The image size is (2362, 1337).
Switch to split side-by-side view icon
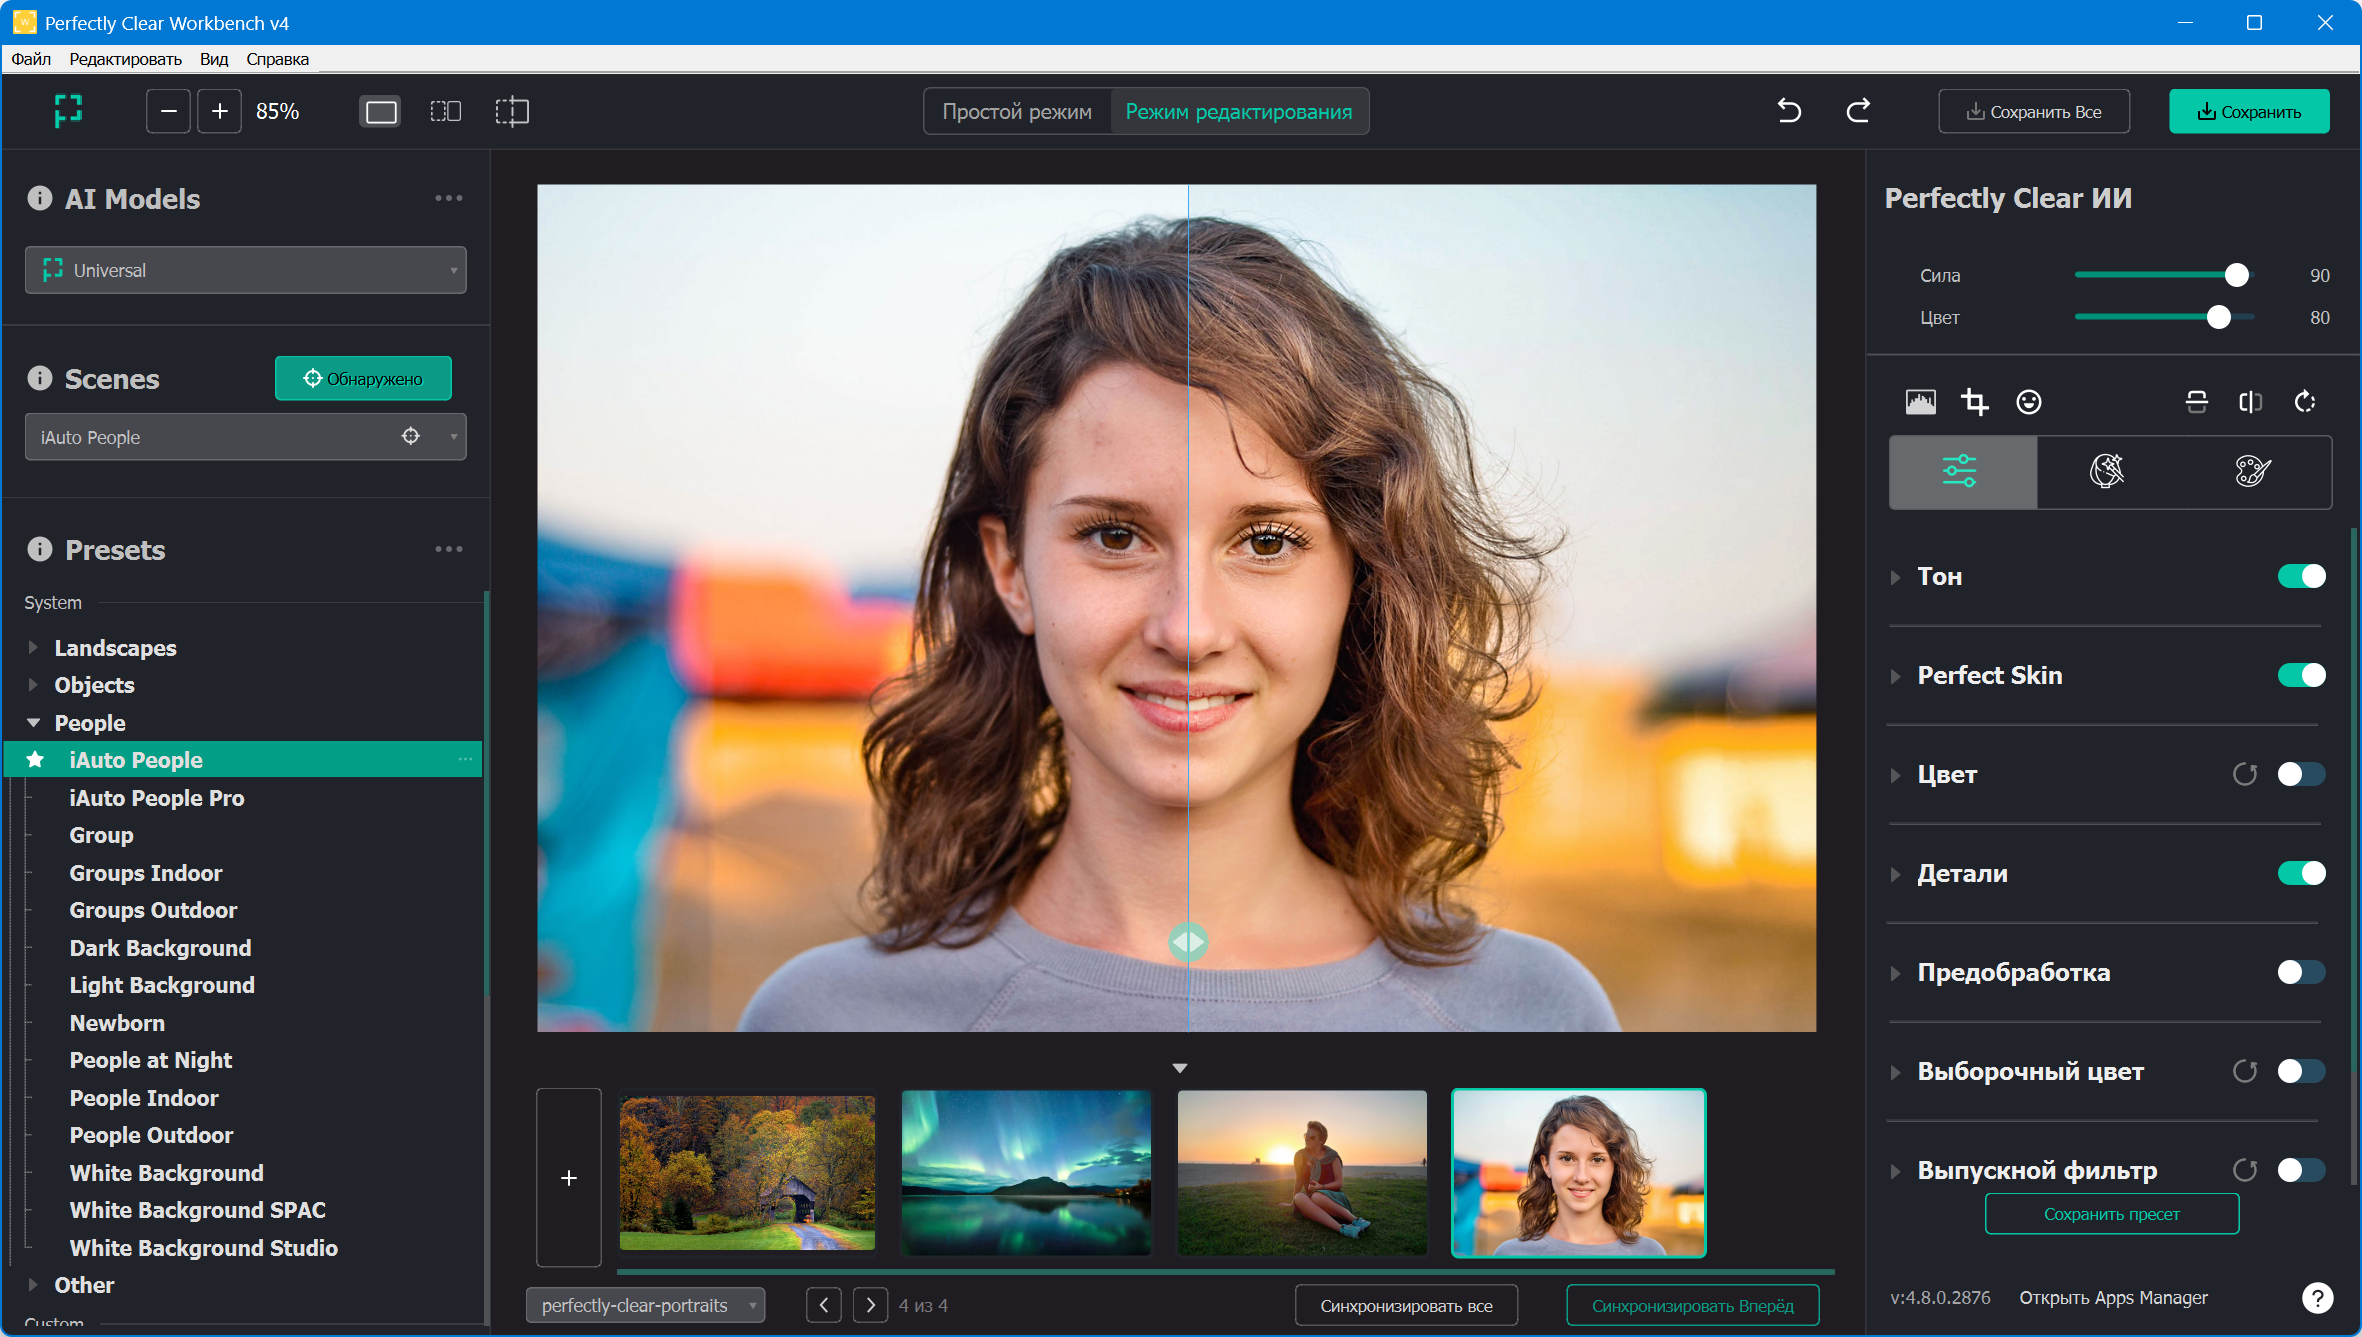445,111
